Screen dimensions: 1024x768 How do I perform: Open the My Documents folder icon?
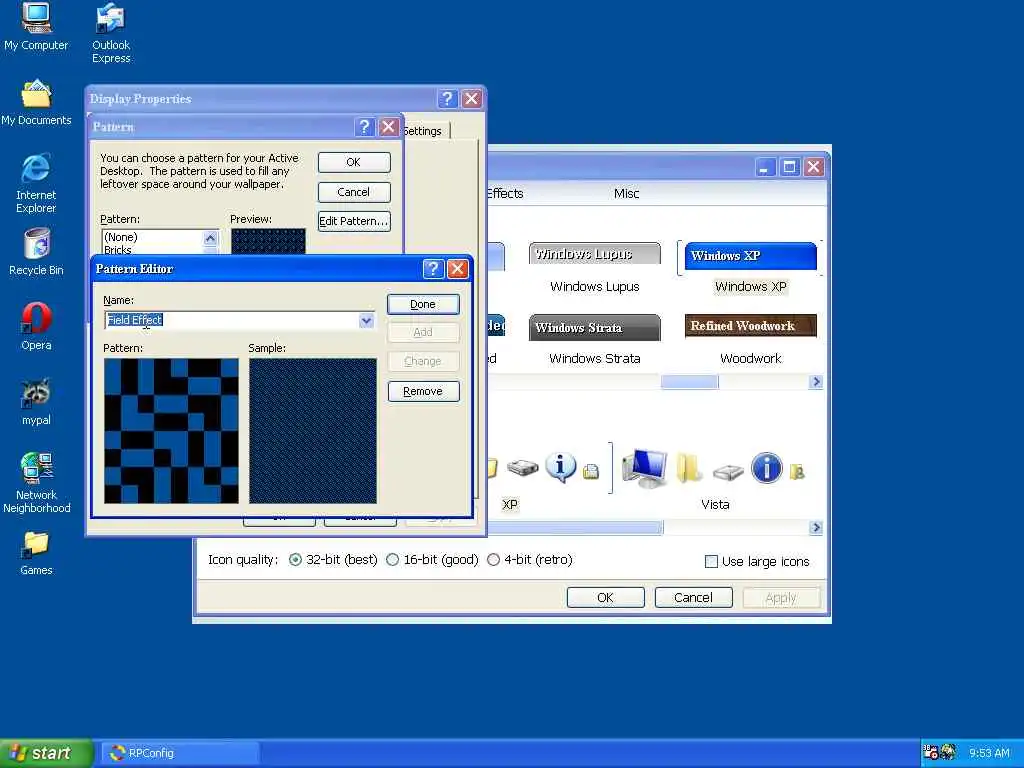coord(36,103)
